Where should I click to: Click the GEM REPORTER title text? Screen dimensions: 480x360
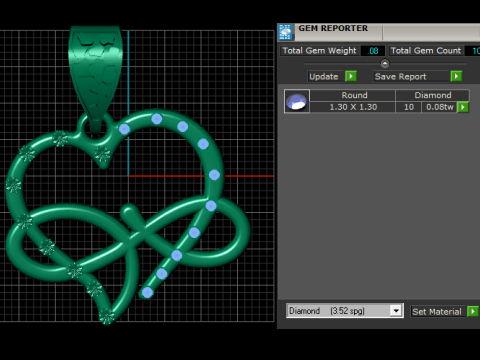[333, 28]
